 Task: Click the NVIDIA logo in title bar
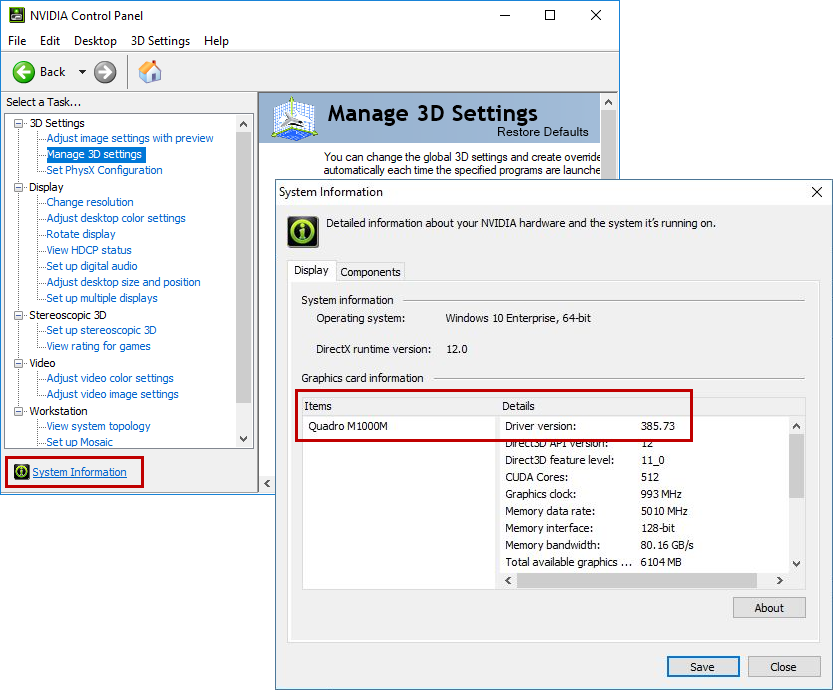pyautogui.click(x=15, y=16)
